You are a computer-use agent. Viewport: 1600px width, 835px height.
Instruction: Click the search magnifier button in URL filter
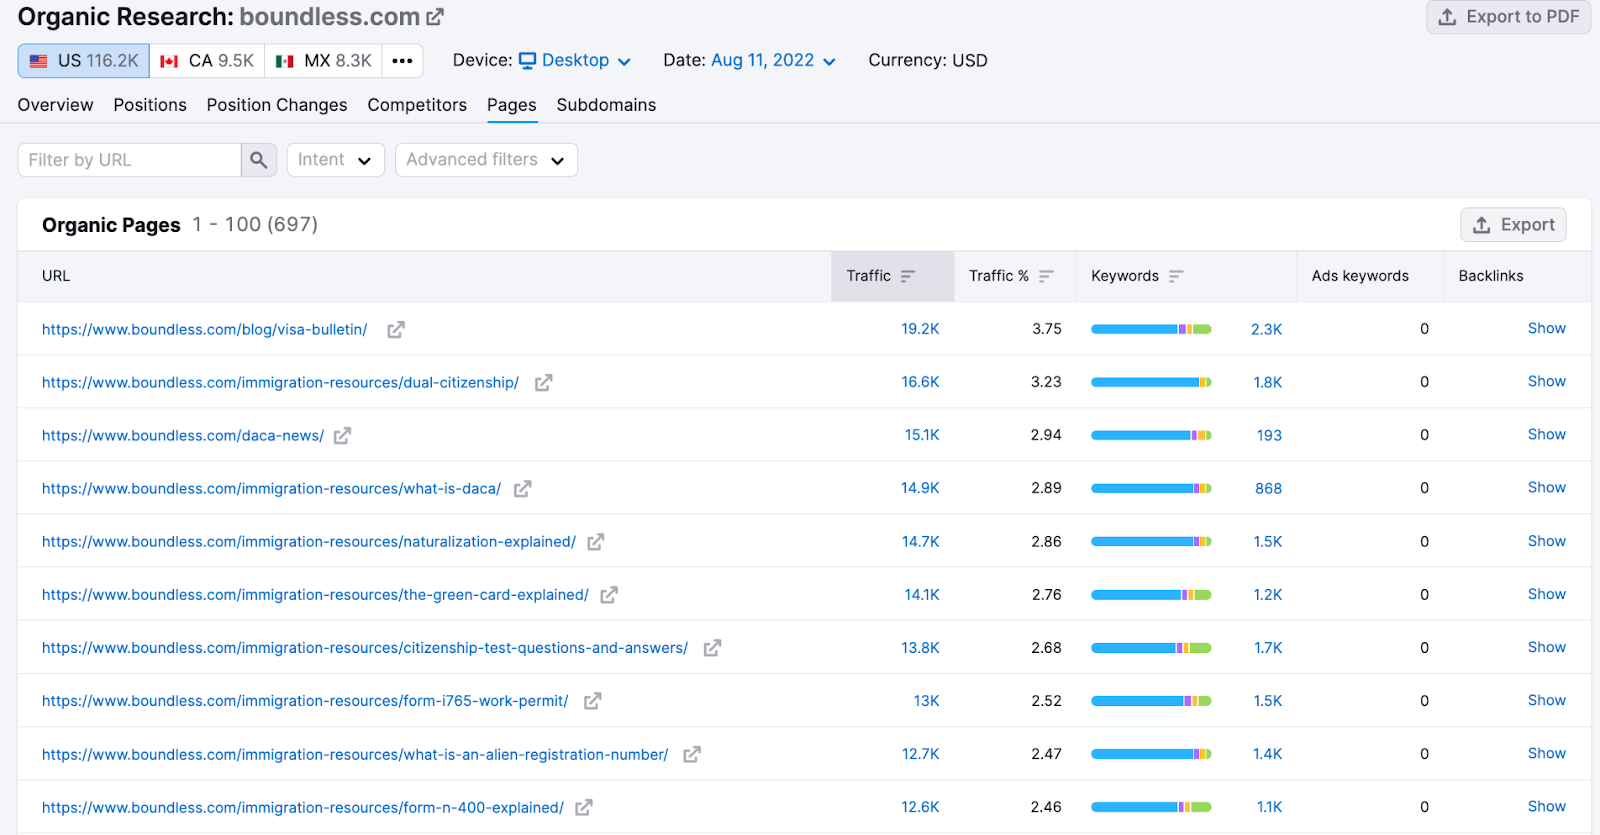[x=259, y=160]
